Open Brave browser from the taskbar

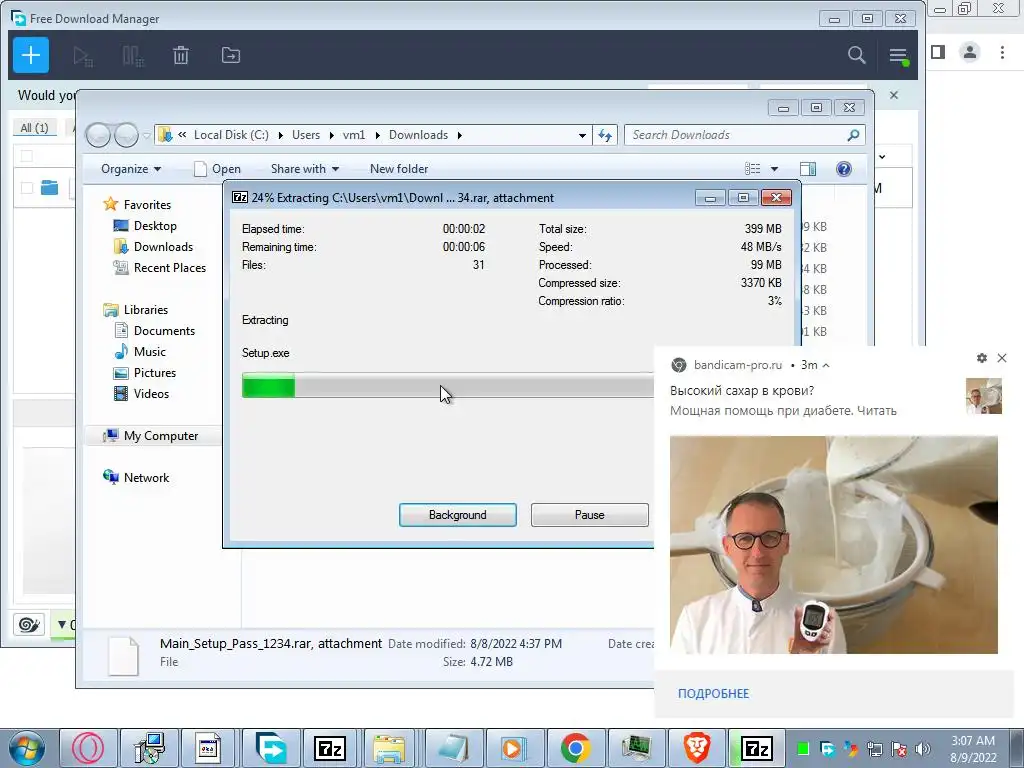[x=697, y=748]
